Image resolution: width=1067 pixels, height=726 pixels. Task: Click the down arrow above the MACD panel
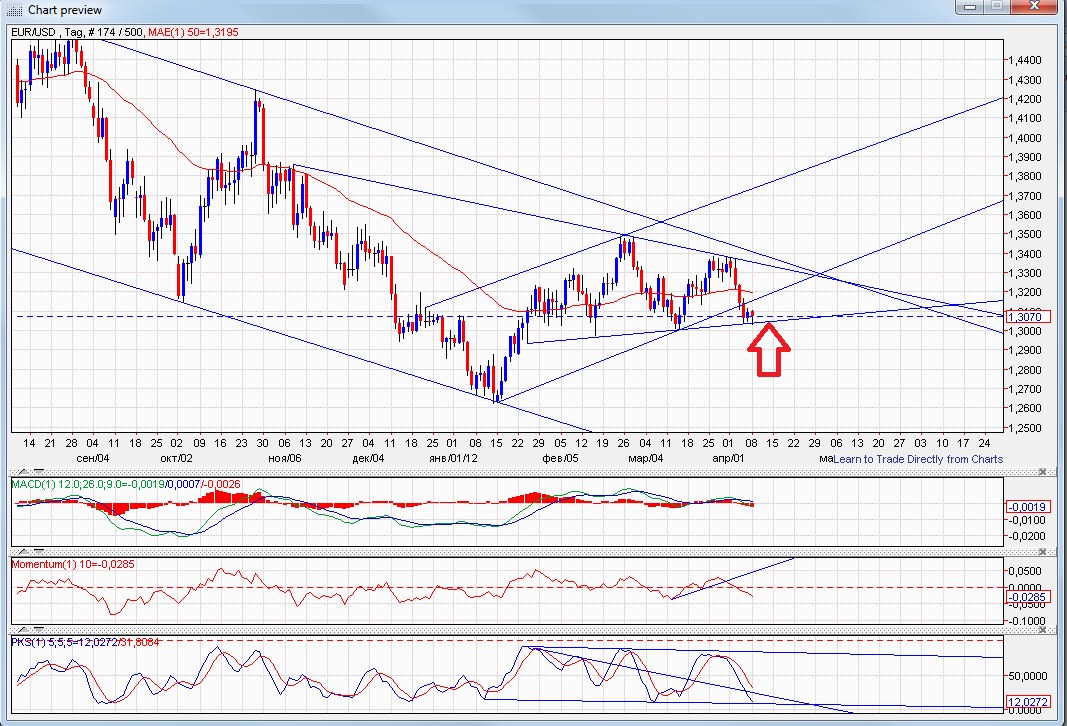[x=37, y=471]
